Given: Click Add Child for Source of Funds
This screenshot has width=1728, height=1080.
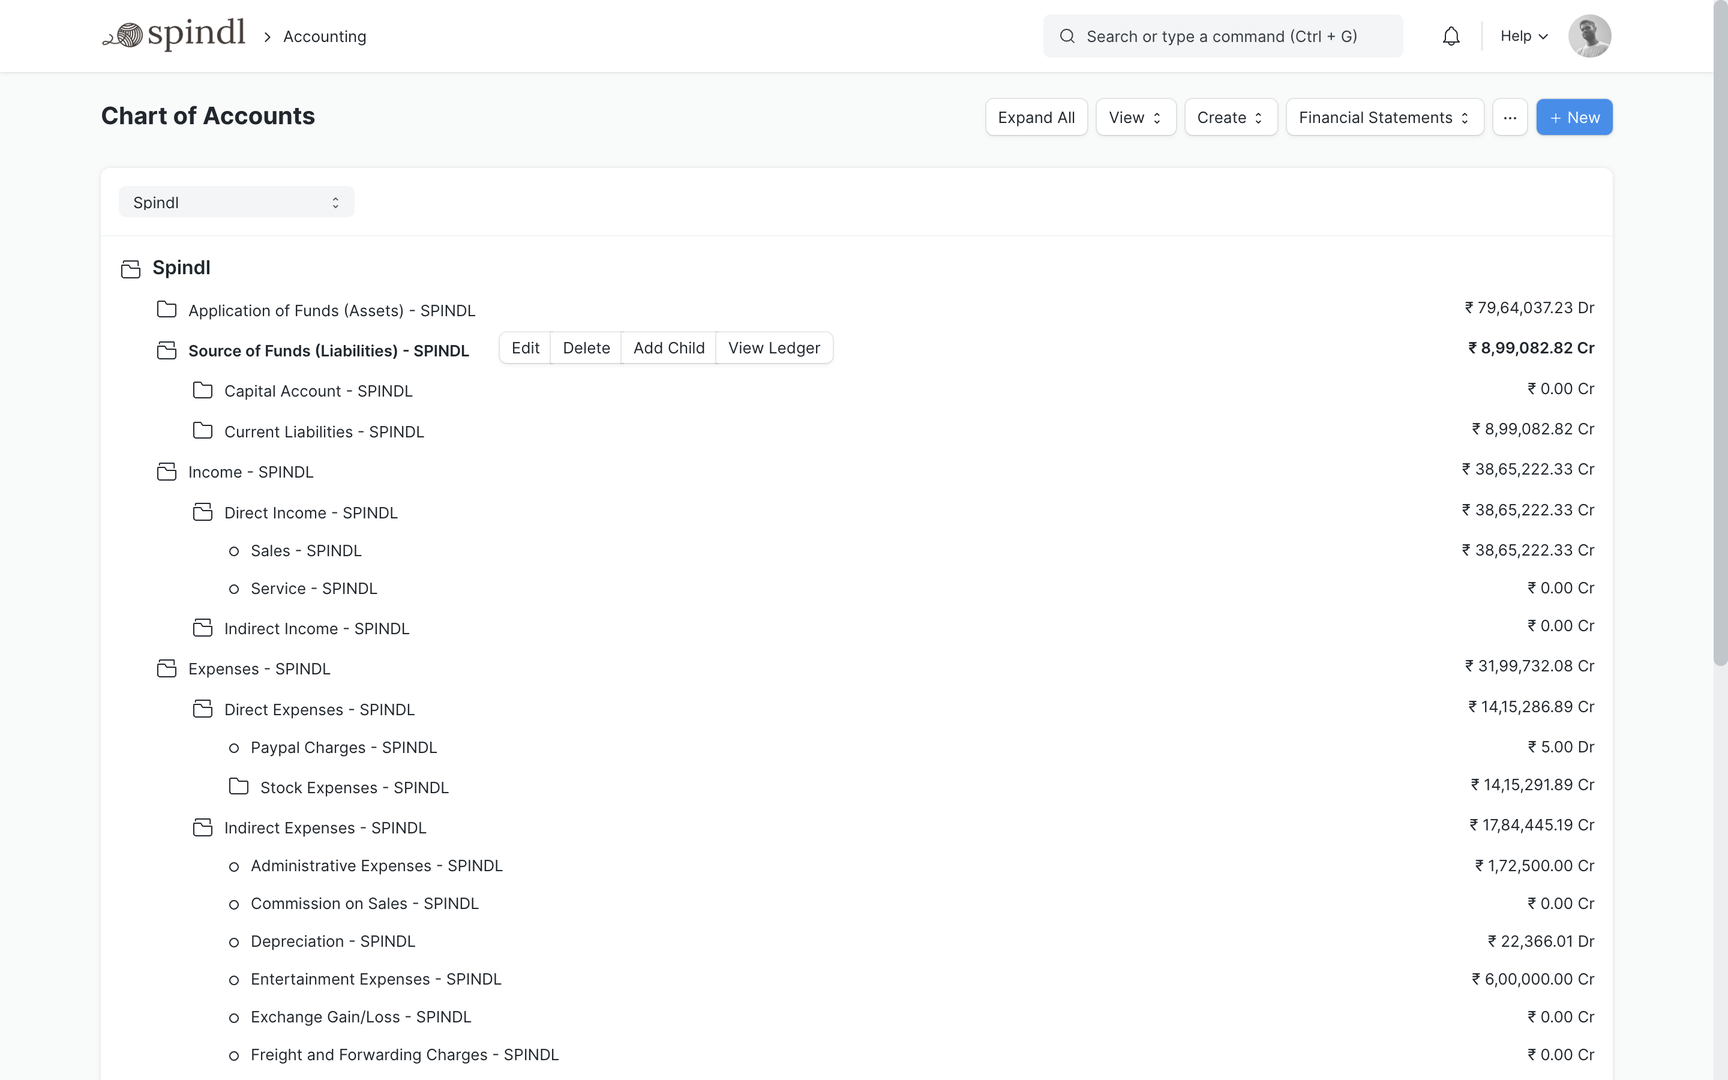Looking at the screenshot, I should [669, 348].
